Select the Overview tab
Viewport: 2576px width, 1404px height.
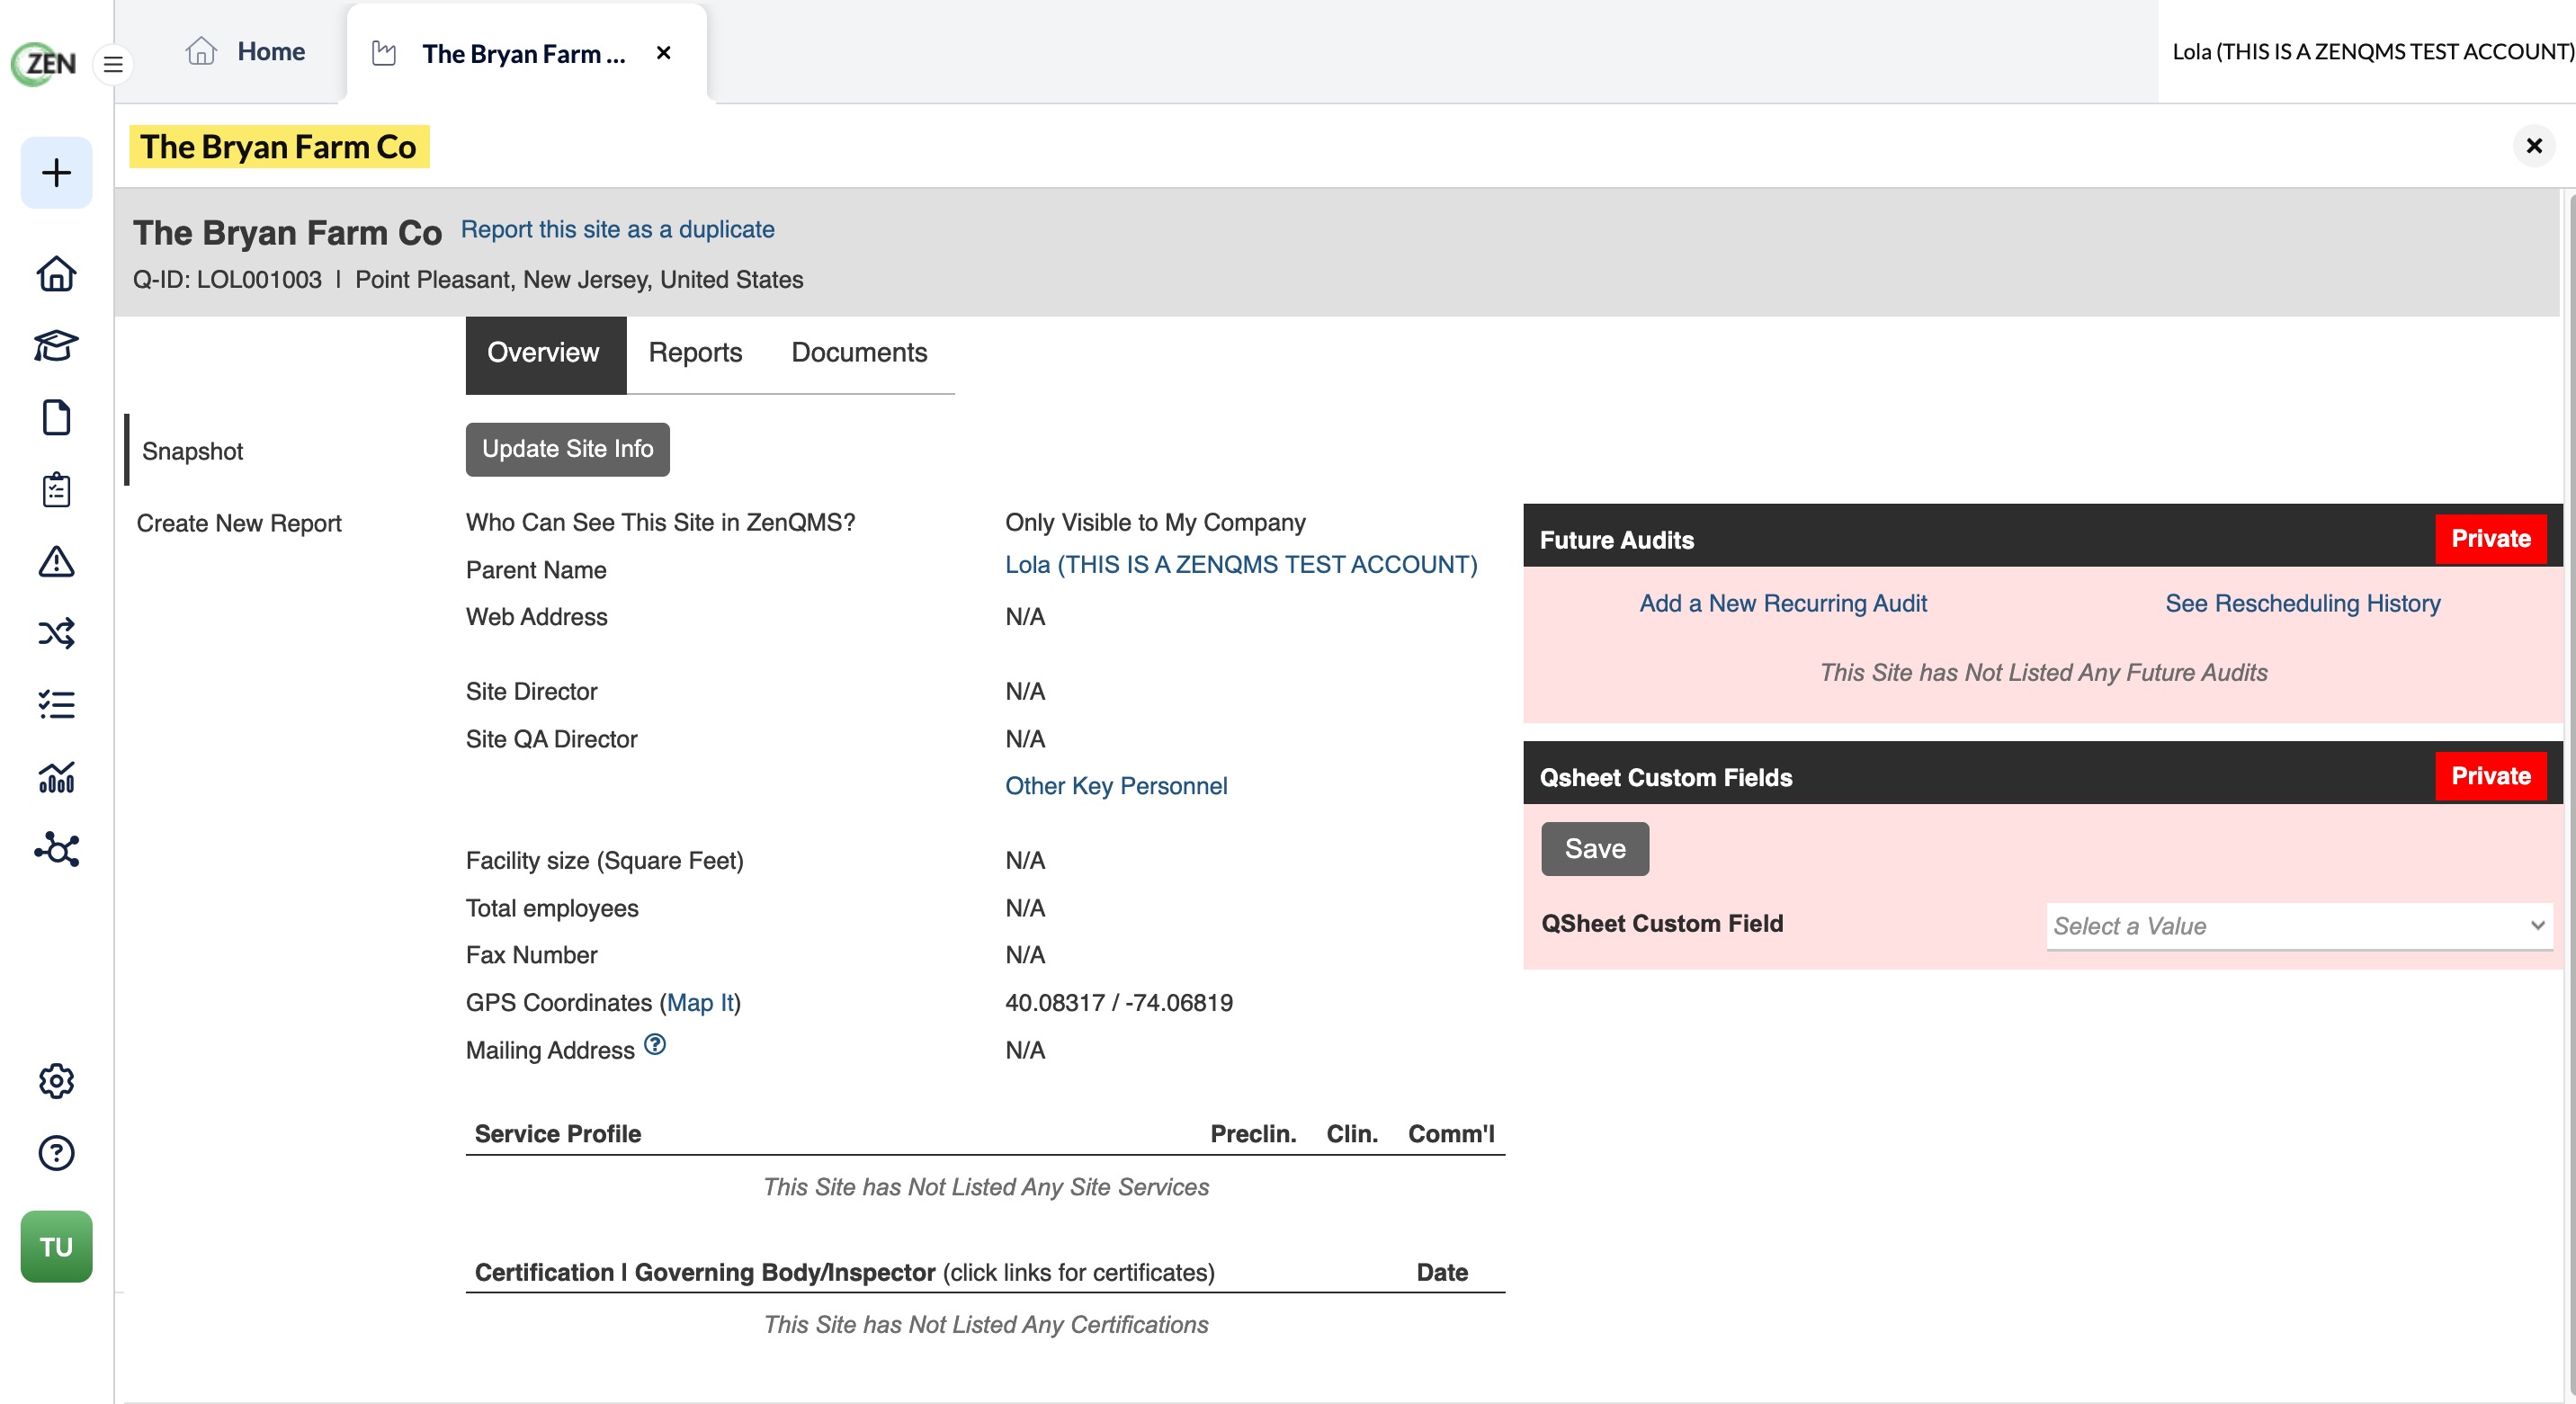(x=545, y=354)
